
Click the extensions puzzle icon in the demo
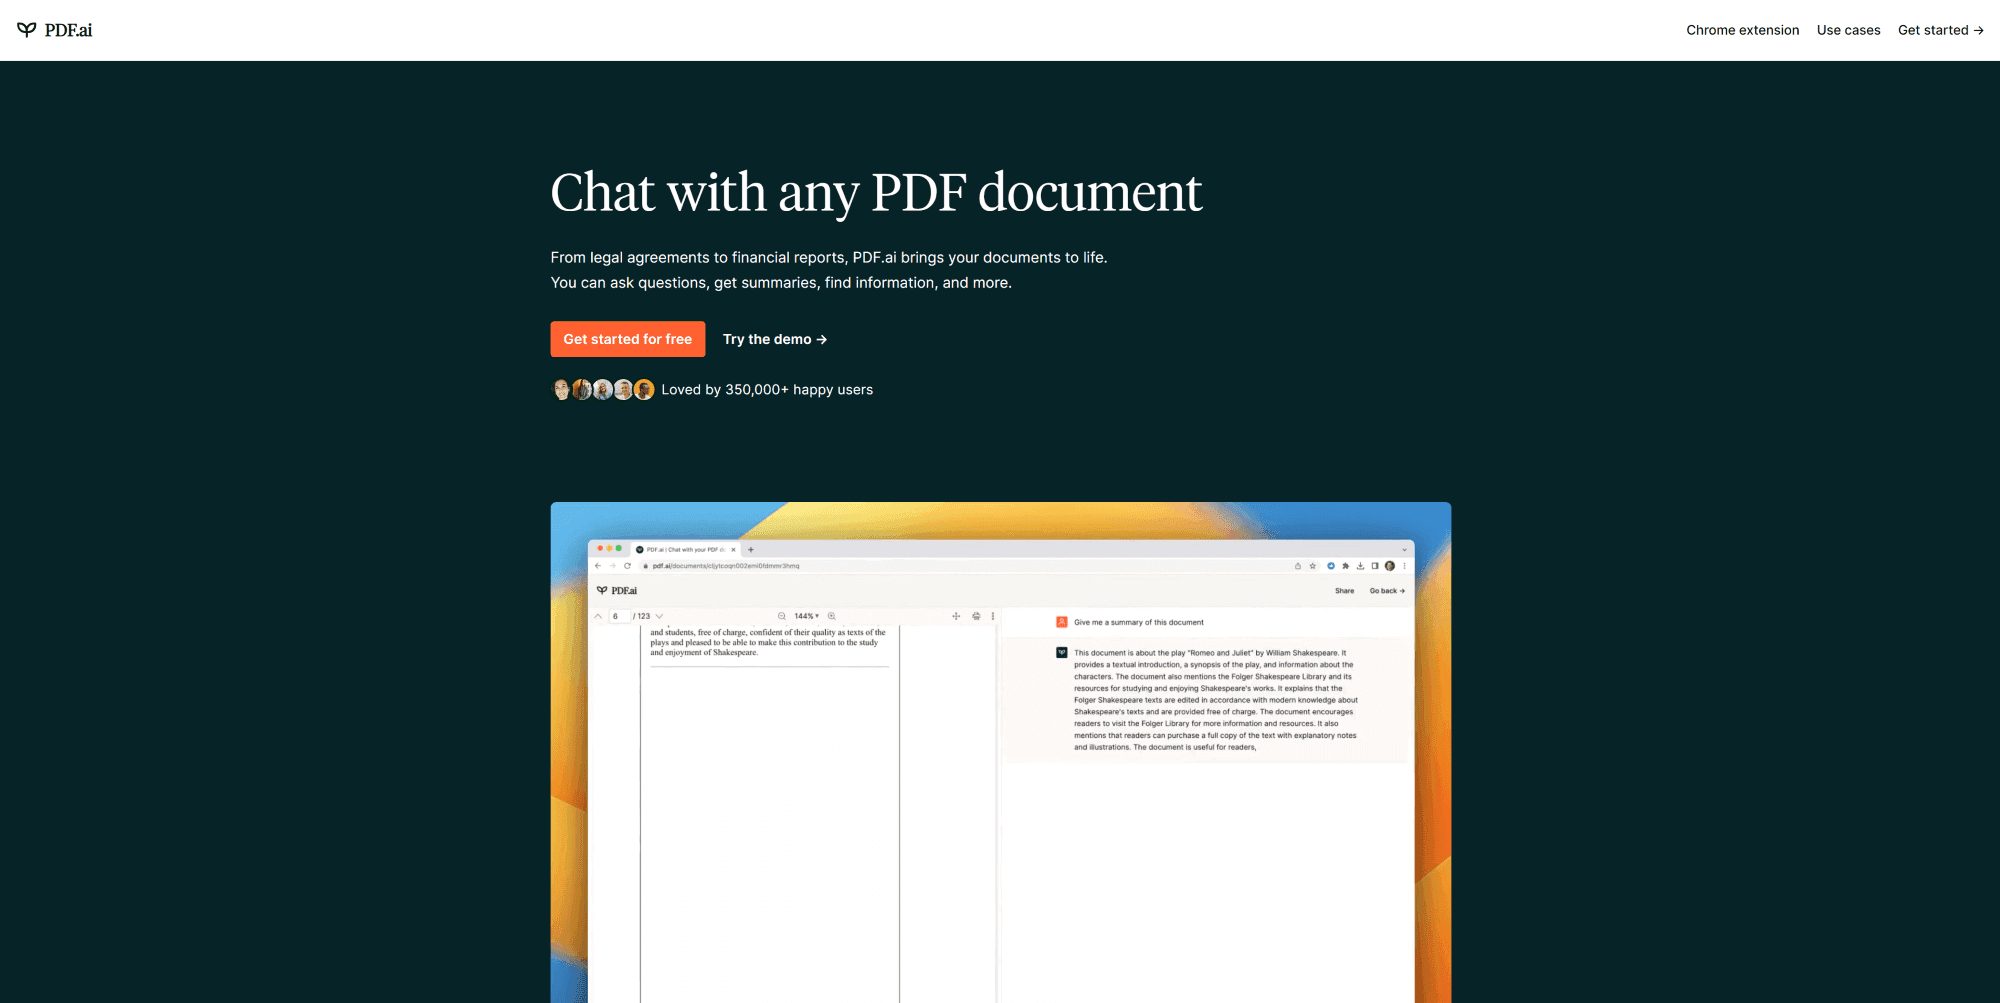coord(1346,566)
